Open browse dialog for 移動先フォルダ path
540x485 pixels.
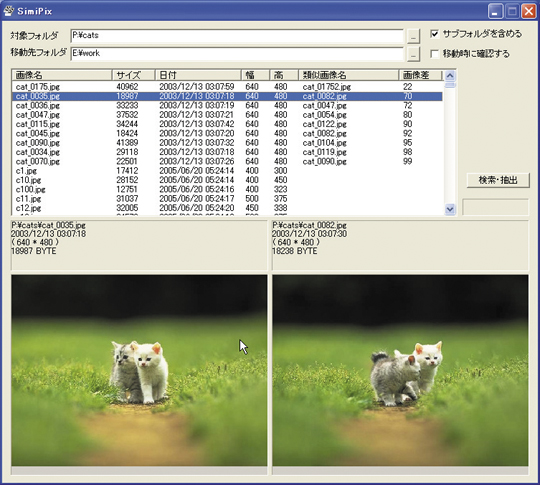click(x=413, y=54)
